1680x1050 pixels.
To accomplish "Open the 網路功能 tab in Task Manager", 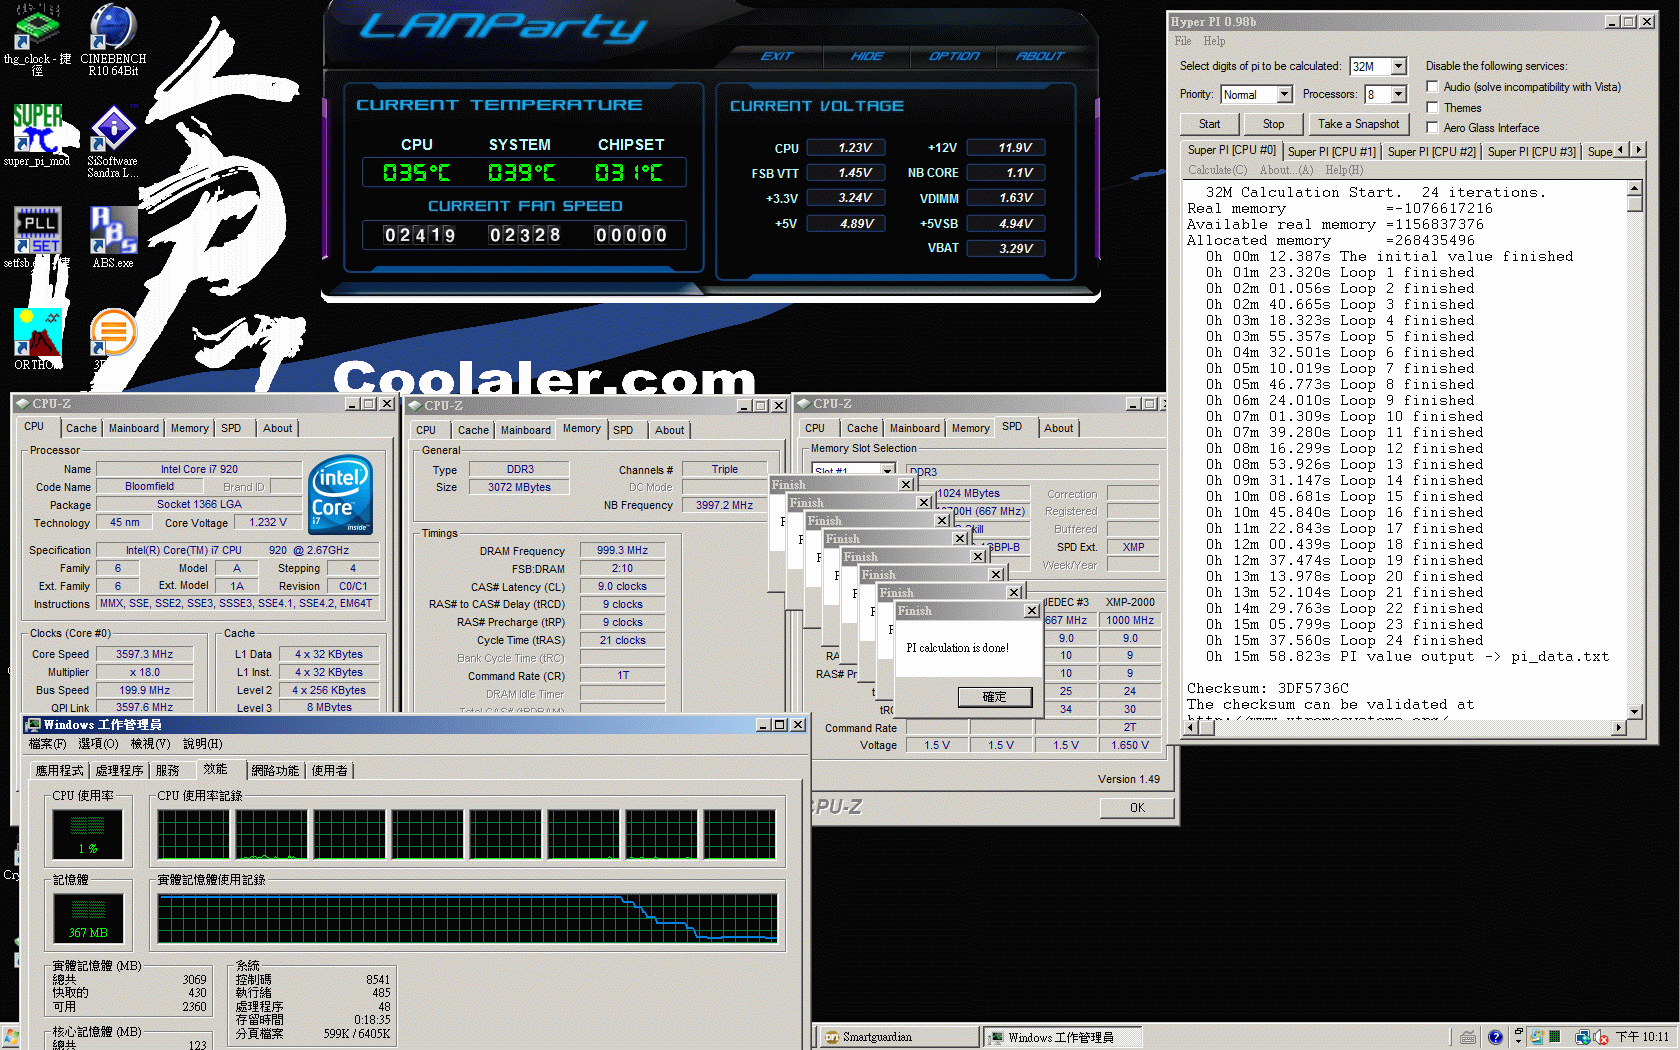I will click(275, 771).
